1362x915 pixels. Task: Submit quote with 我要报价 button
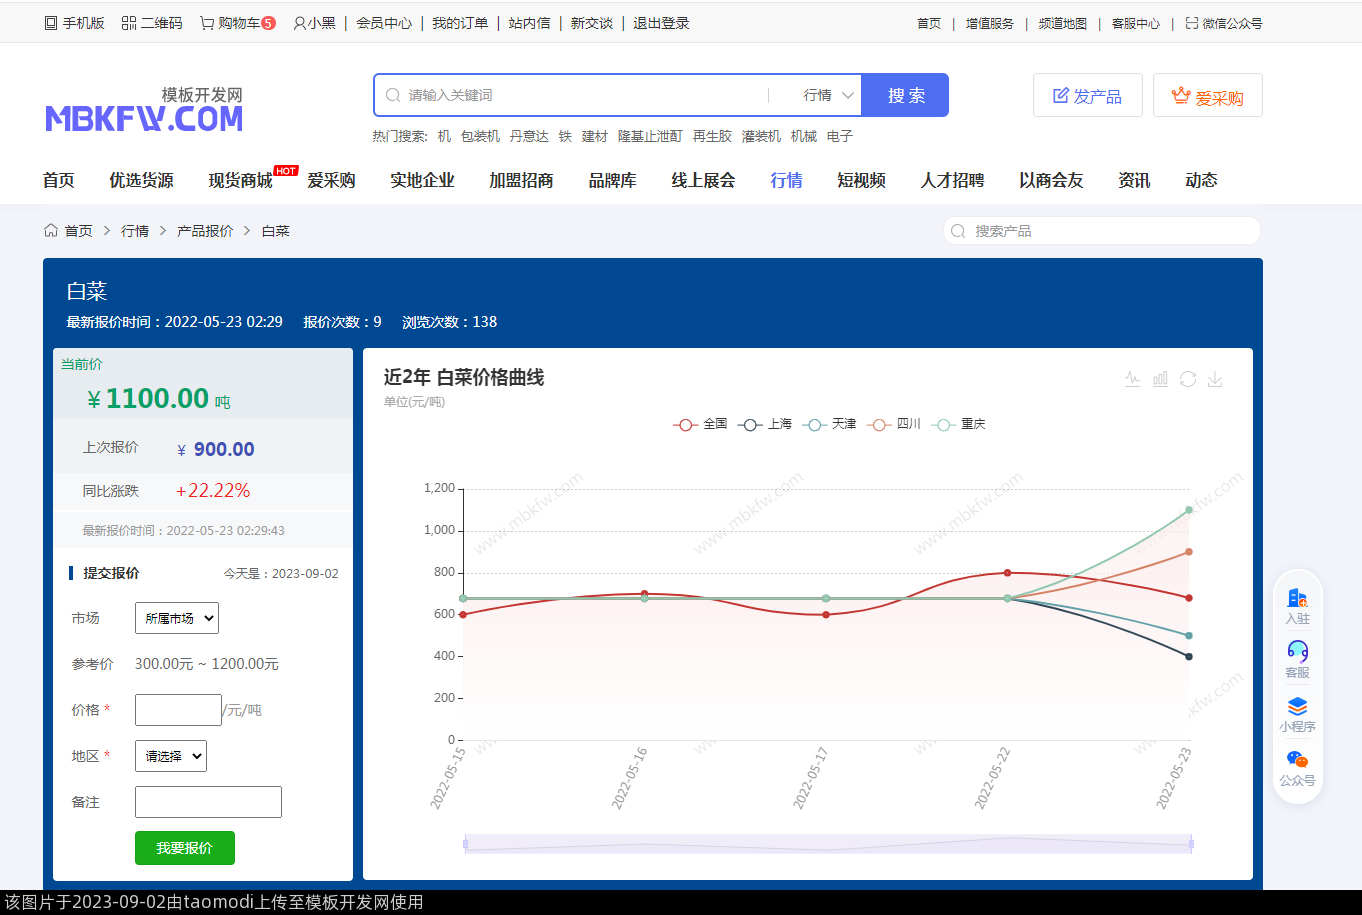[x=185, y=848]
